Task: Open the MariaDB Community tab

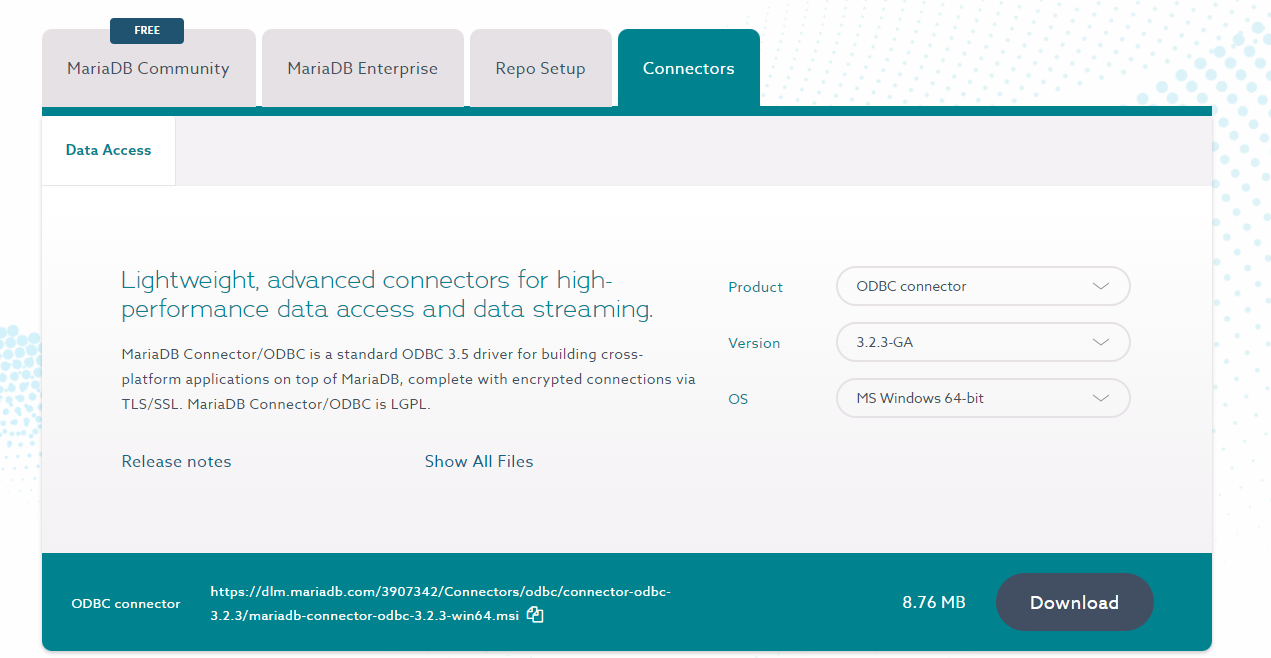Action: coord(148,68)
